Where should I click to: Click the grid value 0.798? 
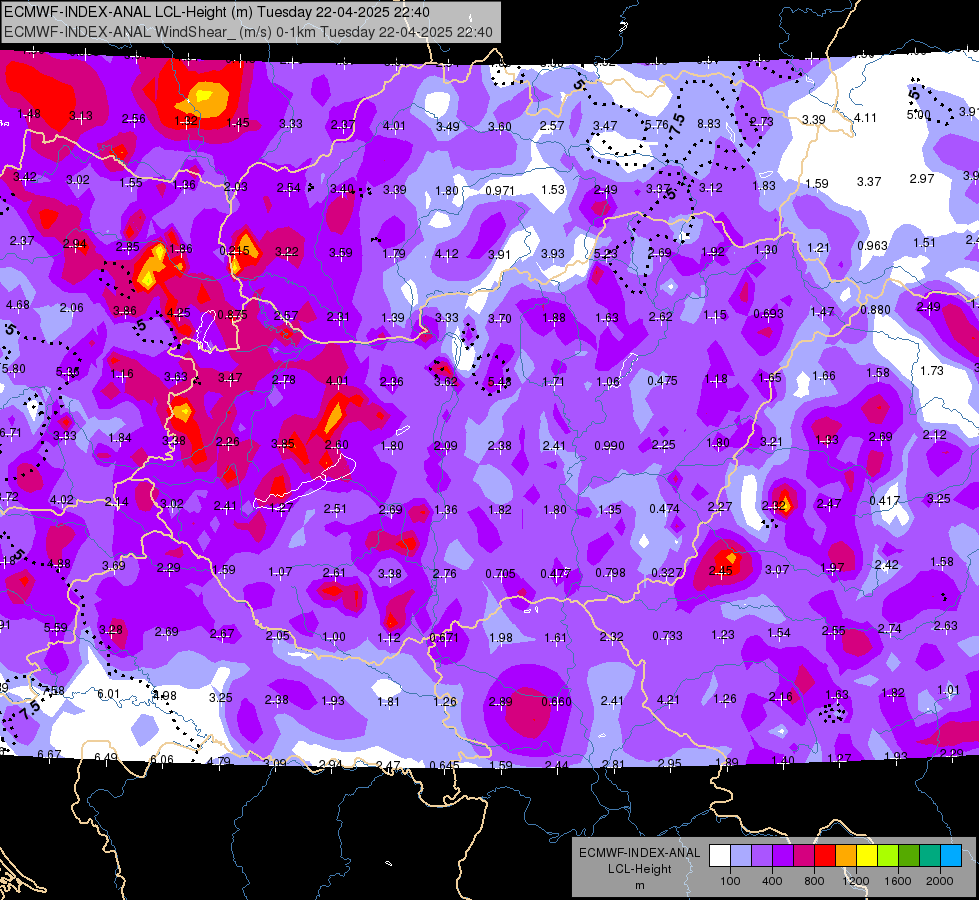coord(611,573)
